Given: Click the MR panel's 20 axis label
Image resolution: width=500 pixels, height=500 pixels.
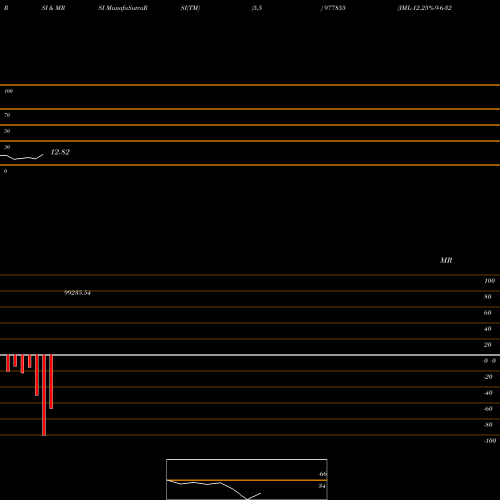Looking at the screenshot, I should (488, 345).
